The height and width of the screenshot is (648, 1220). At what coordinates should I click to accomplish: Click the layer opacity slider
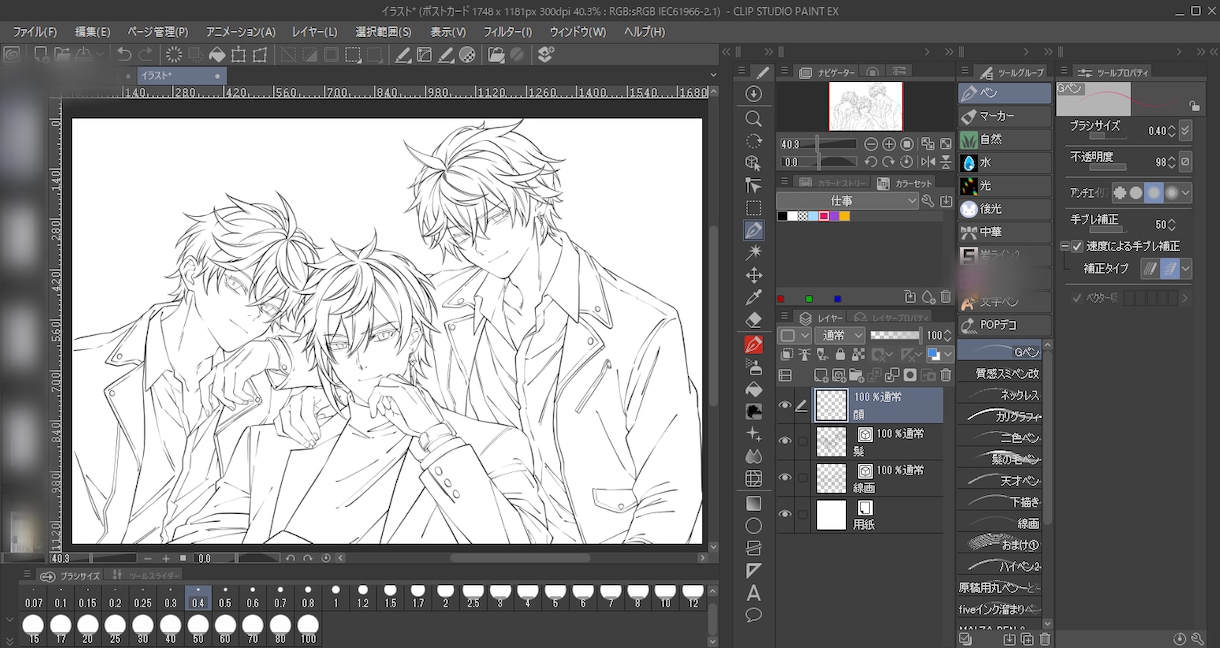pyautogui.click(x=895, y=335)
